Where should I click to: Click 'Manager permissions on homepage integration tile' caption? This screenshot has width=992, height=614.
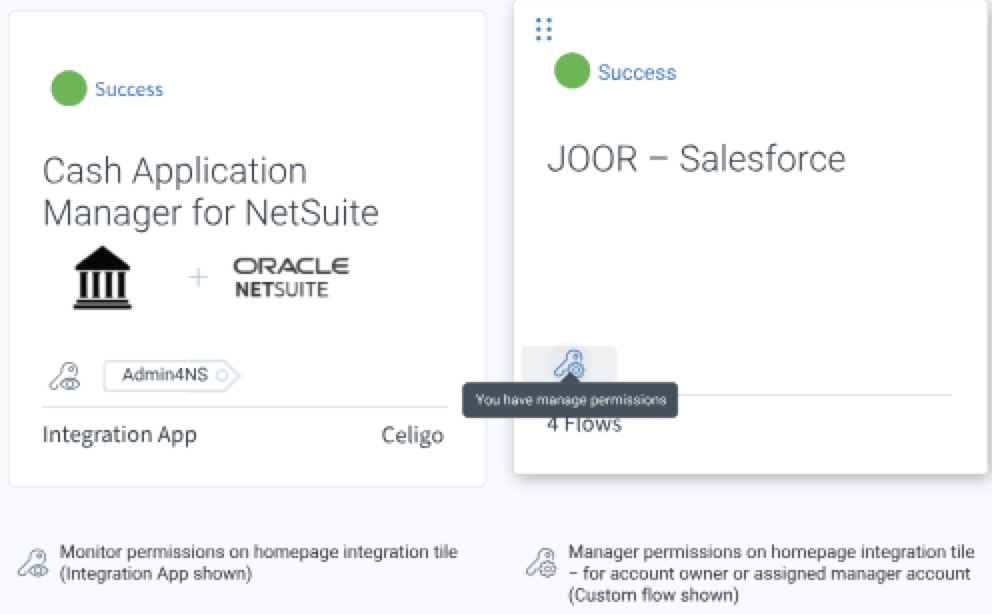(x=771, y=573)
